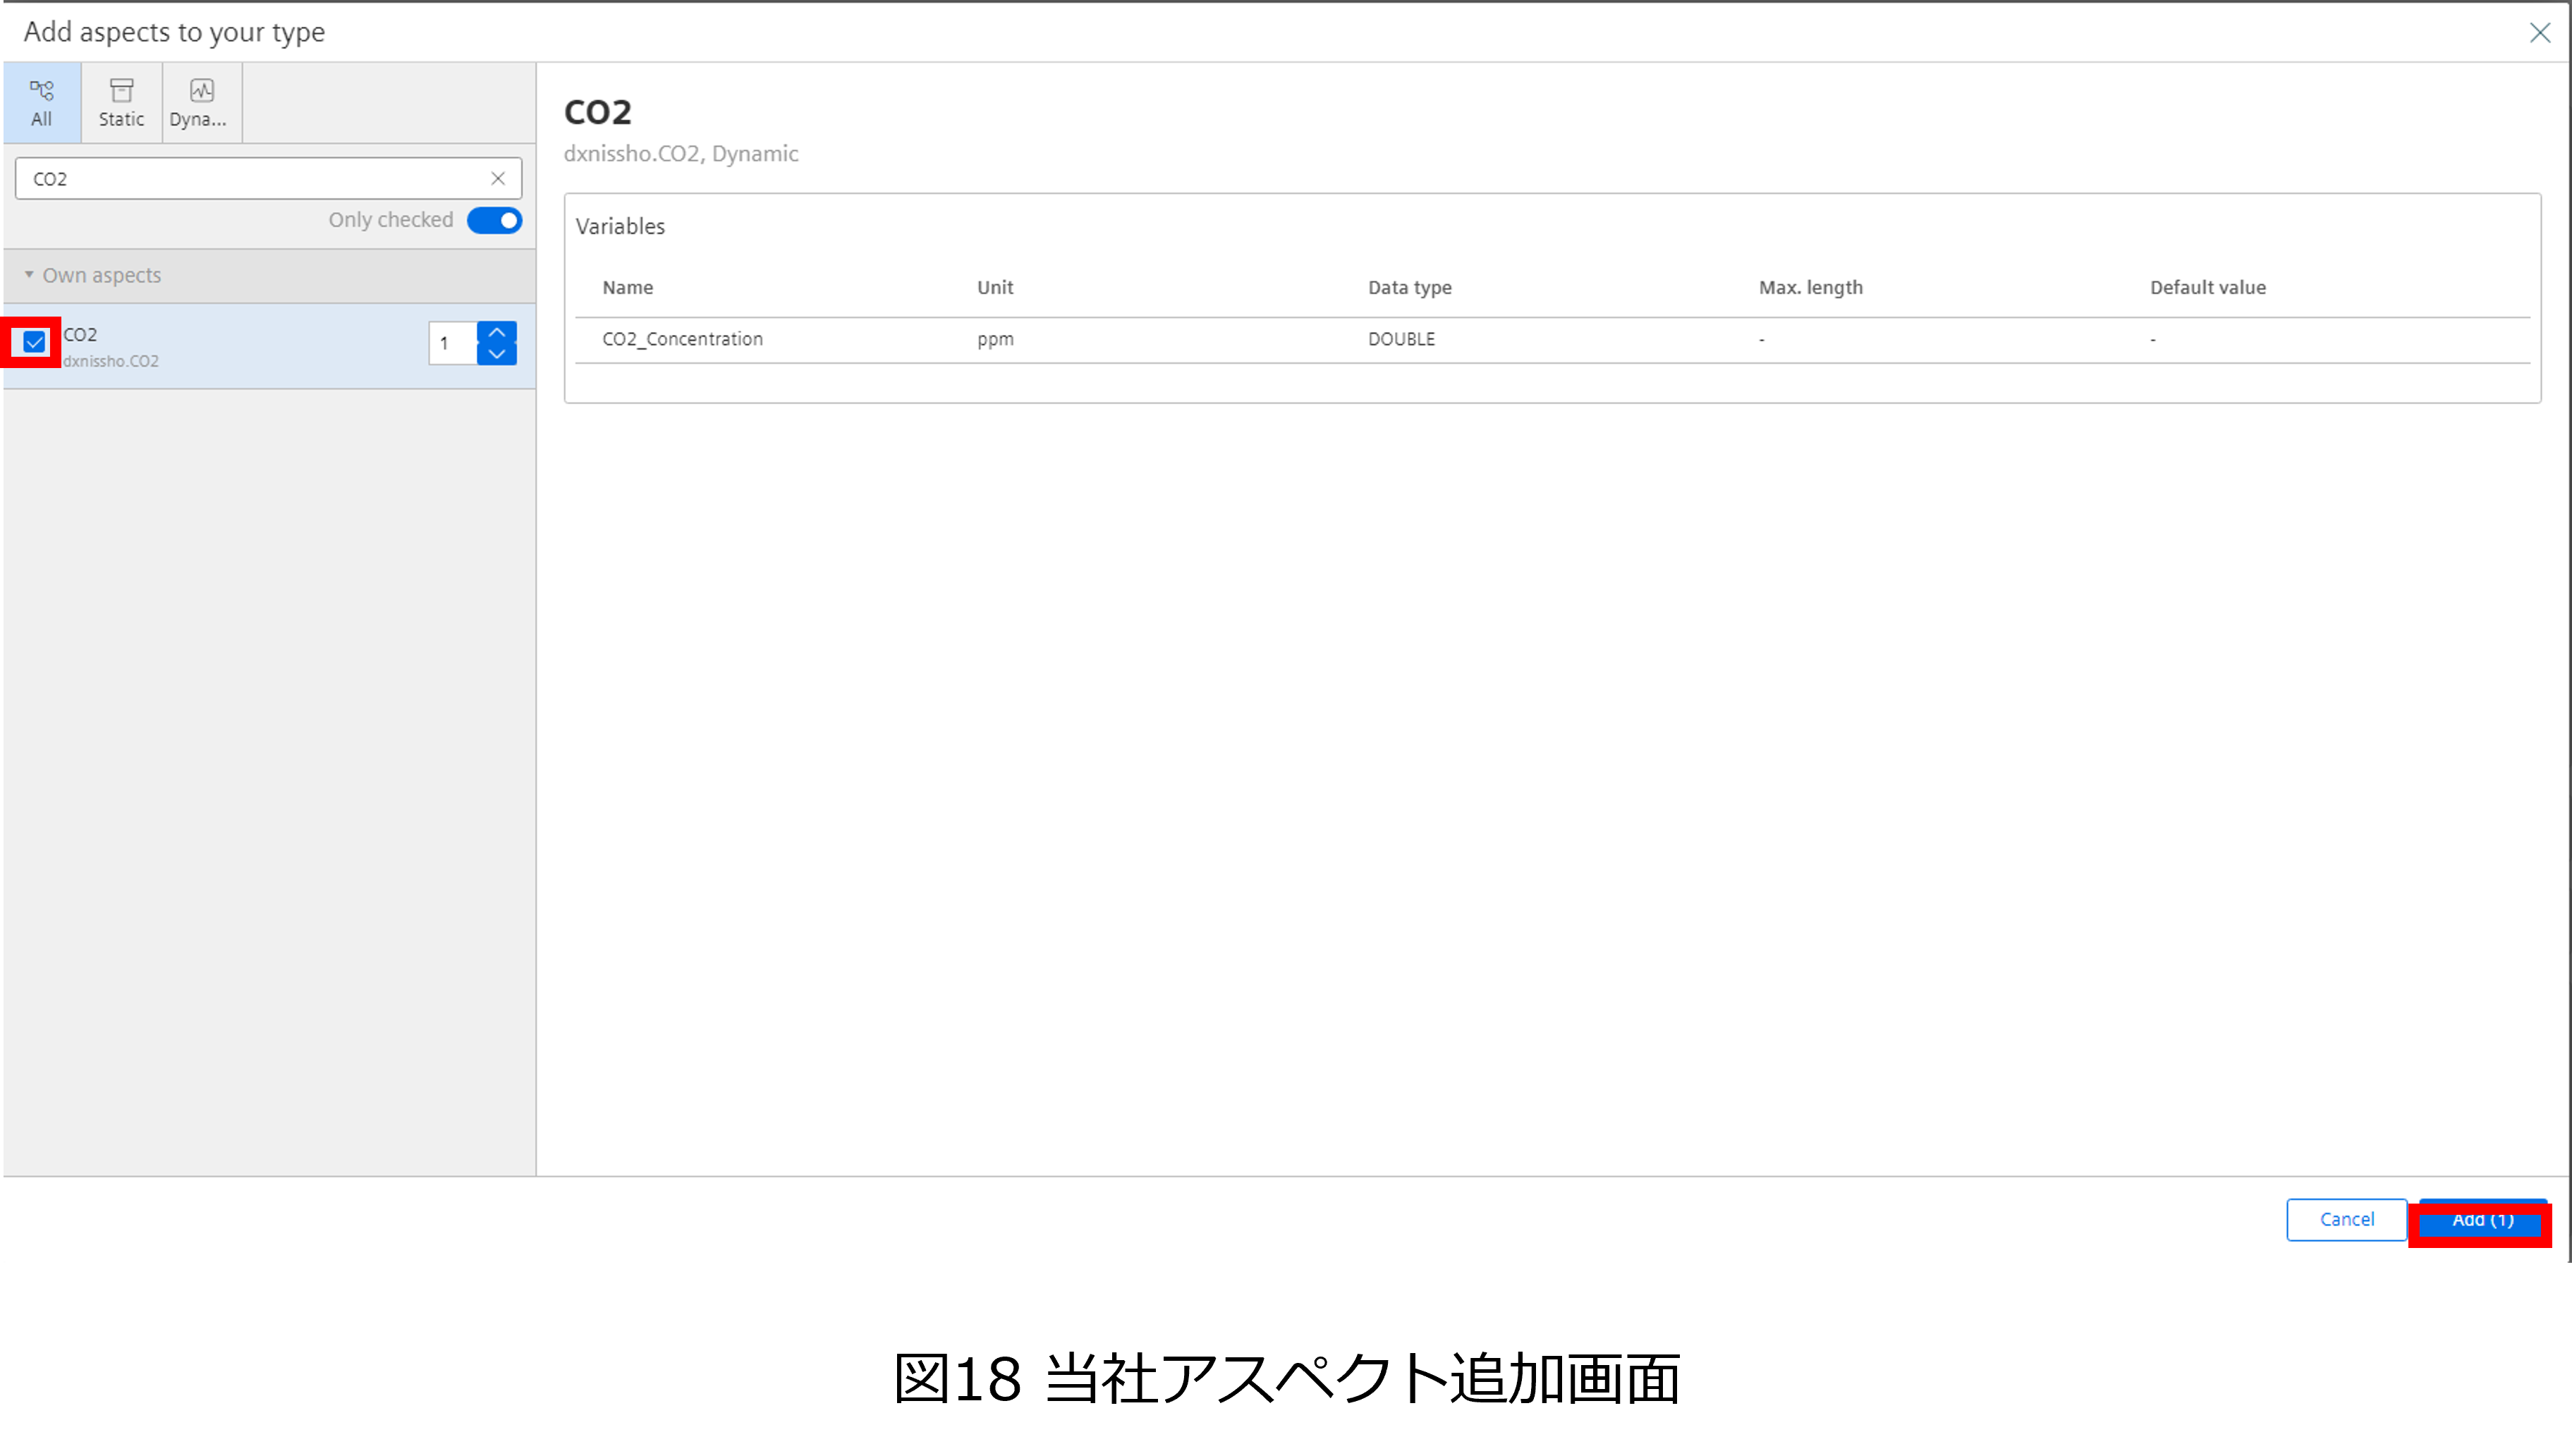The height and width of the screenshot is (1456, 2572).
Task: Click the Unit column header
Action: [994, 288]
